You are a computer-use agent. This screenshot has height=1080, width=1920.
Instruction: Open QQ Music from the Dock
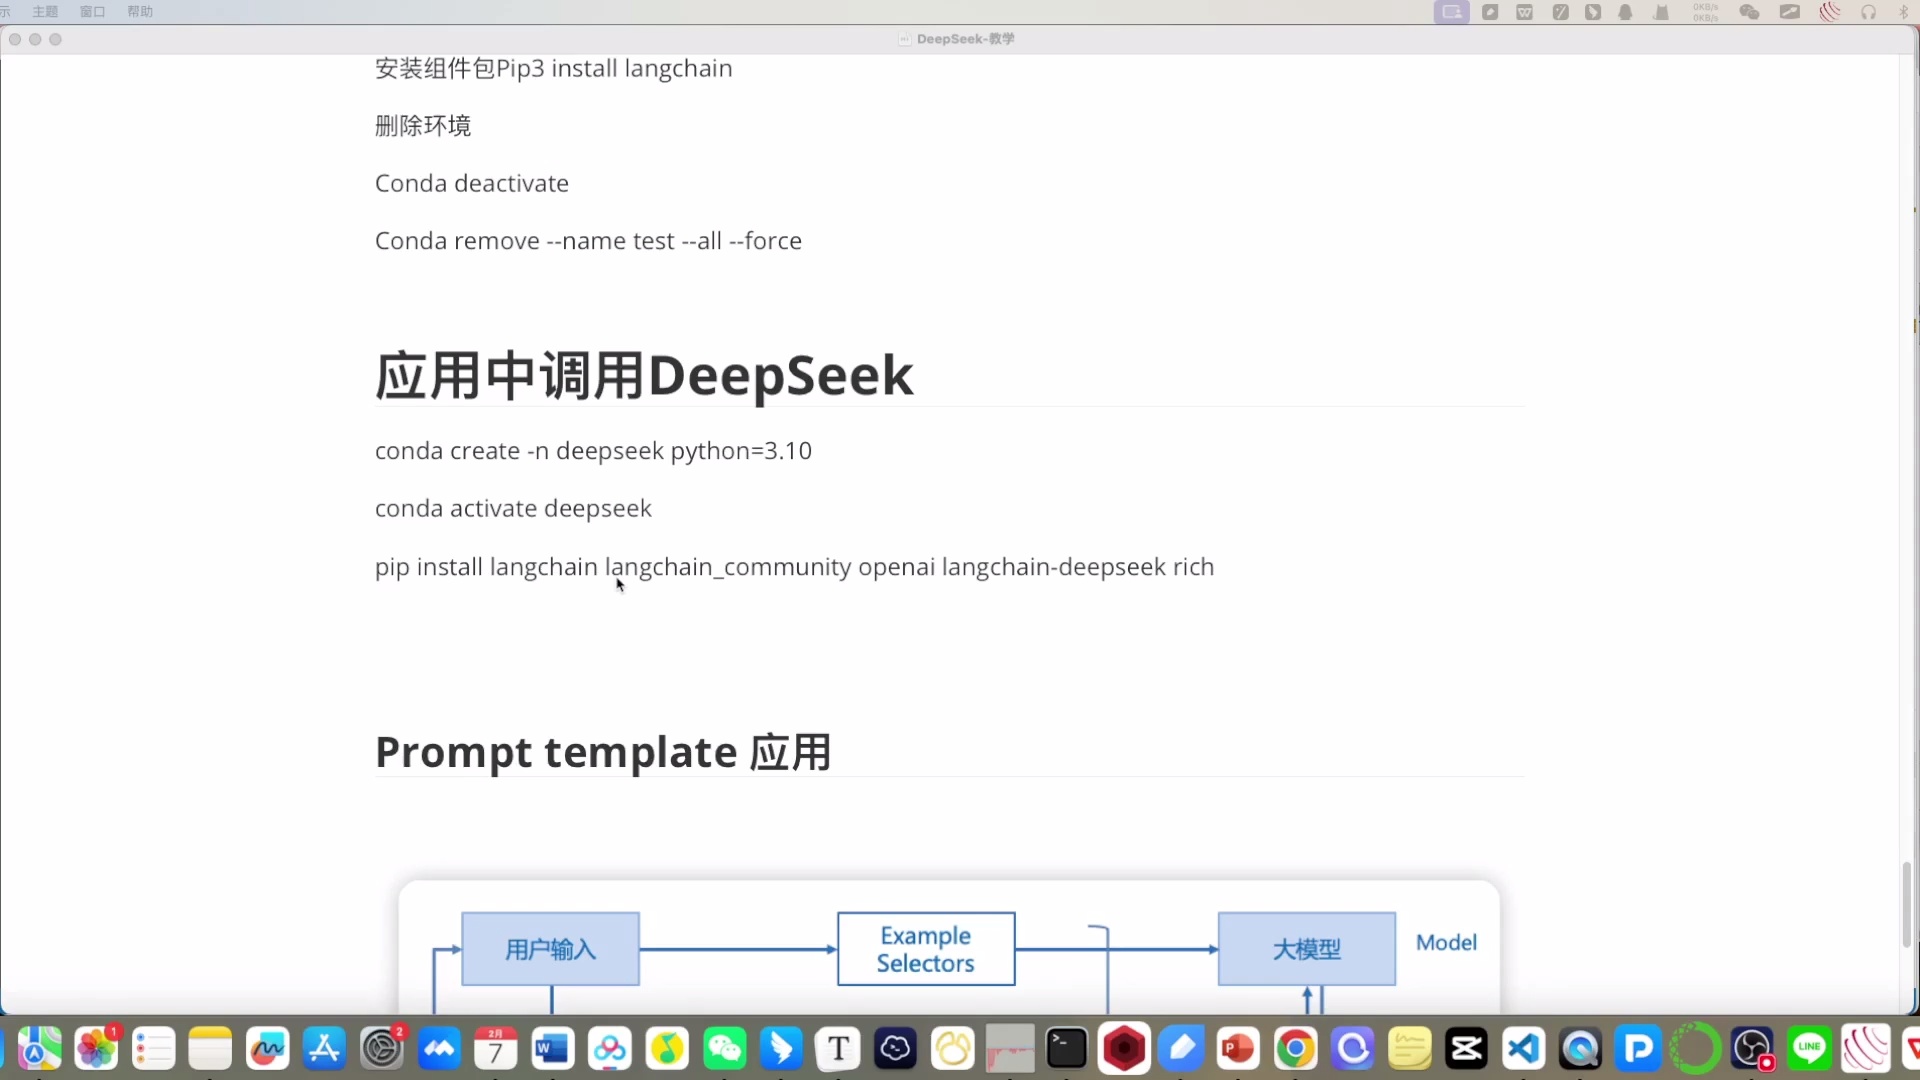click(x=668, y=1048)
